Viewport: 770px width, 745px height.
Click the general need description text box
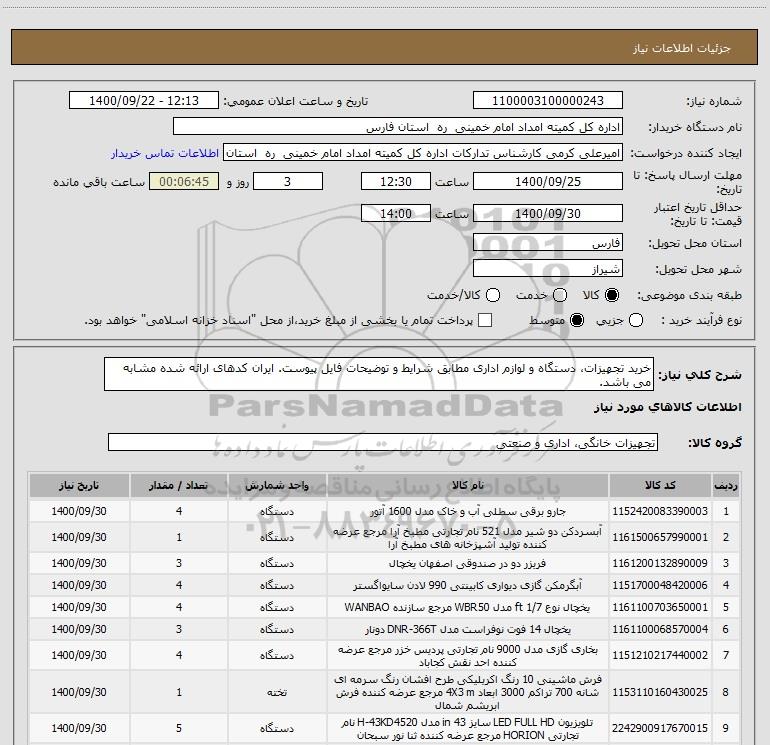pos(379,375)
